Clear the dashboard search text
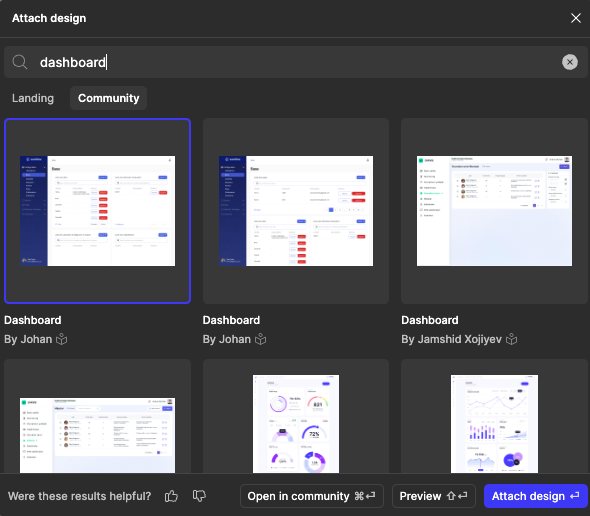Image resolution: width=590 pixels, height=516 pixels. [570, 62]
